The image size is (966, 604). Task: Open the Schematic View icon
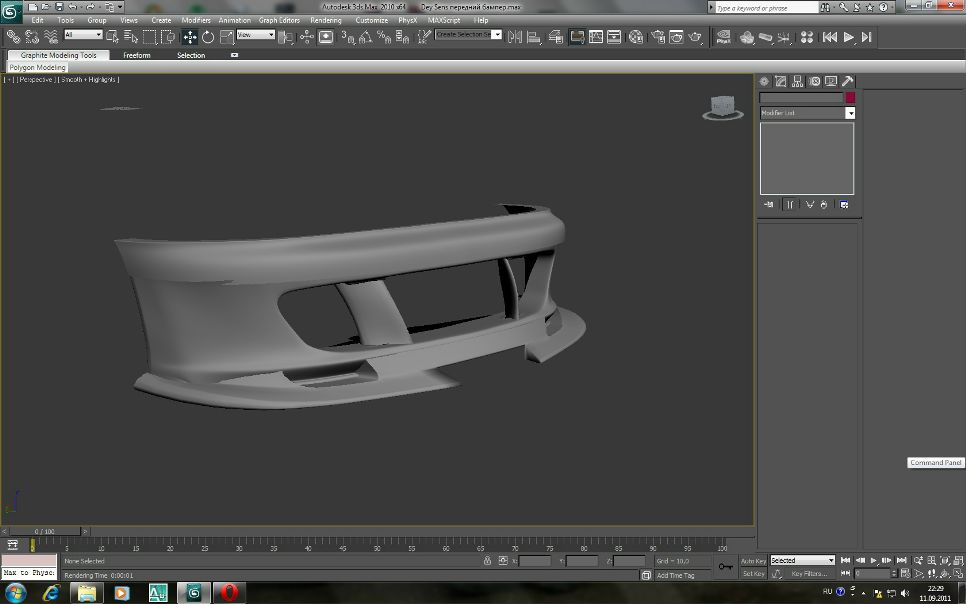(x=614, y=37)
